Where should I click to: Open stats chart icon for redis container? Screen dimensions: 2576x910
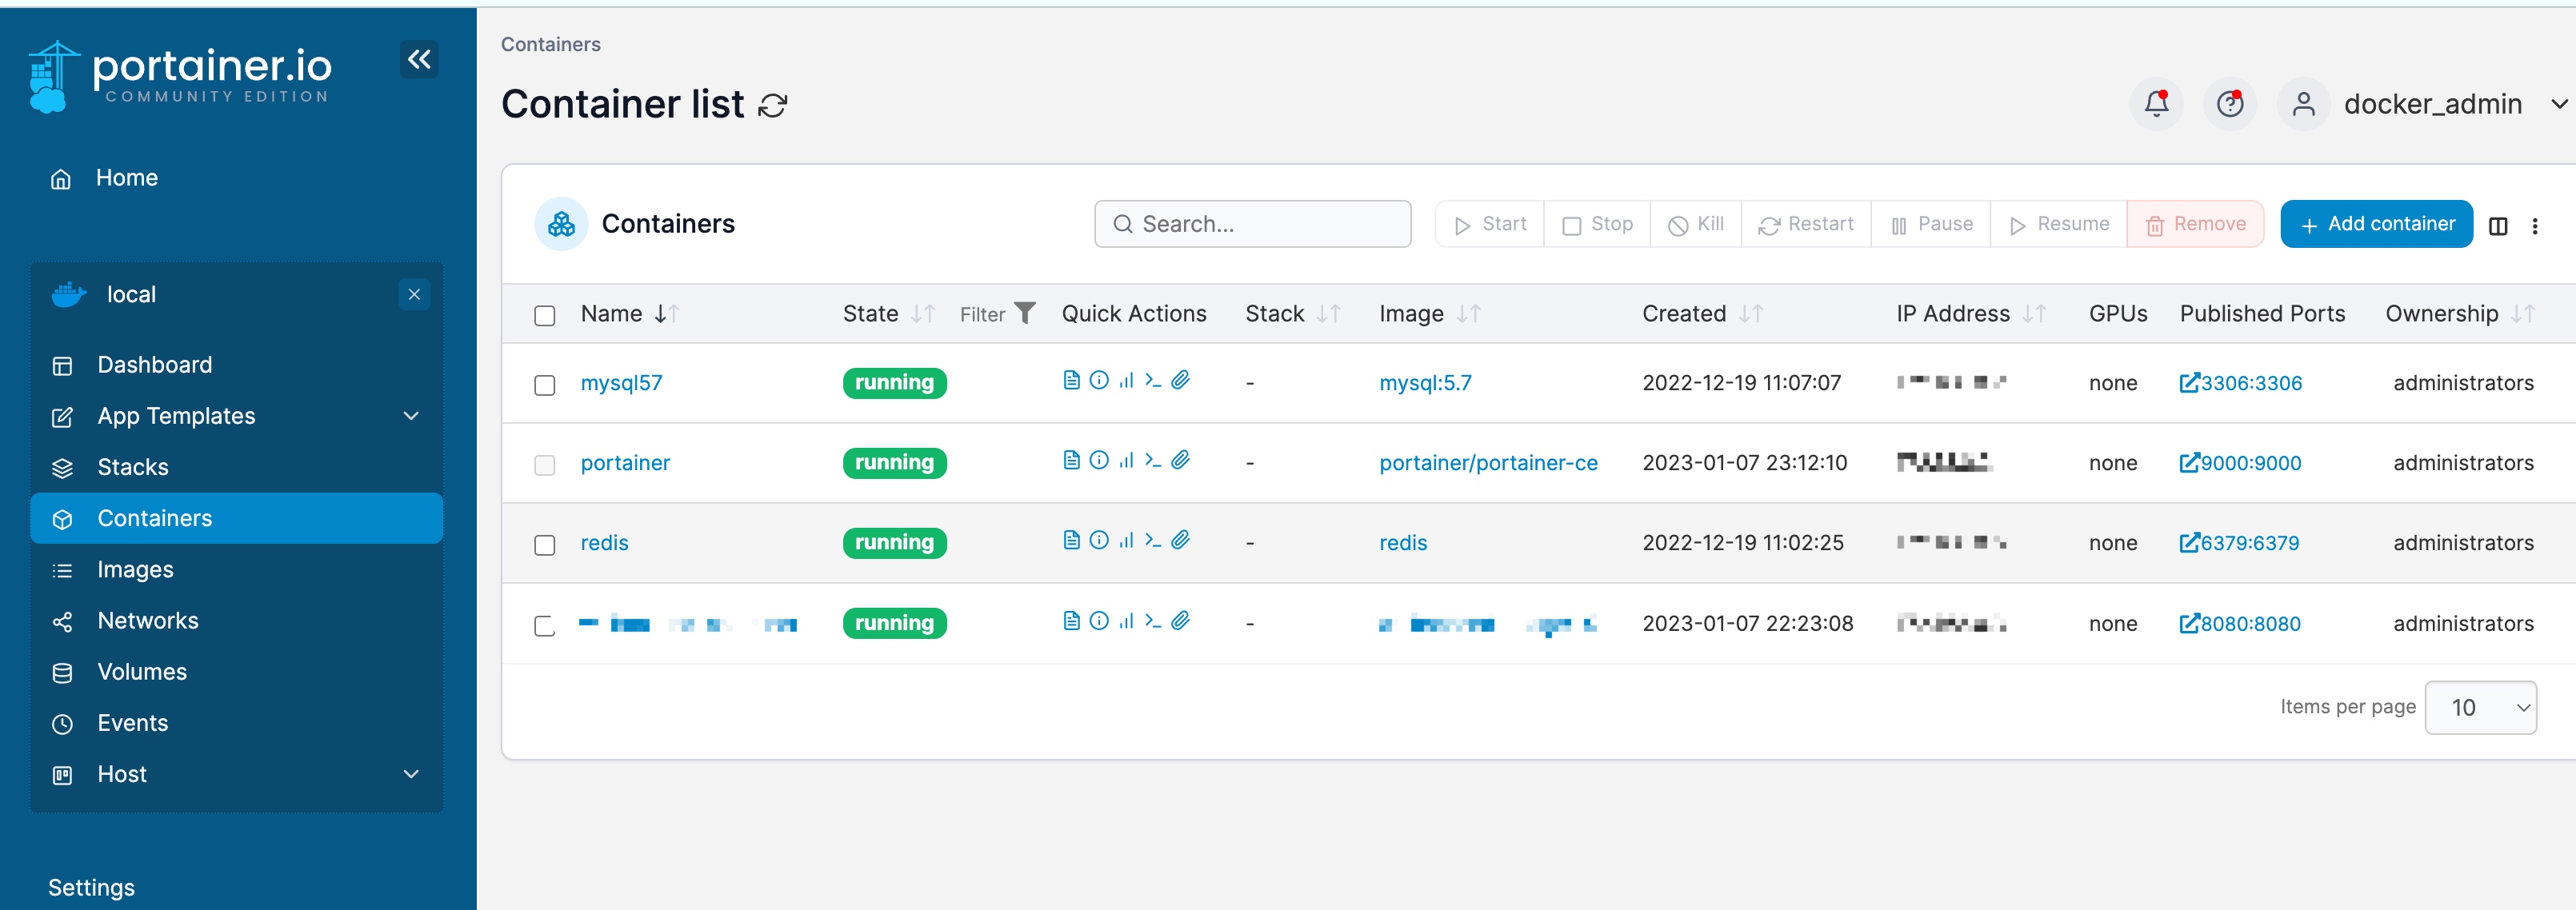[x=1126, y=540]
